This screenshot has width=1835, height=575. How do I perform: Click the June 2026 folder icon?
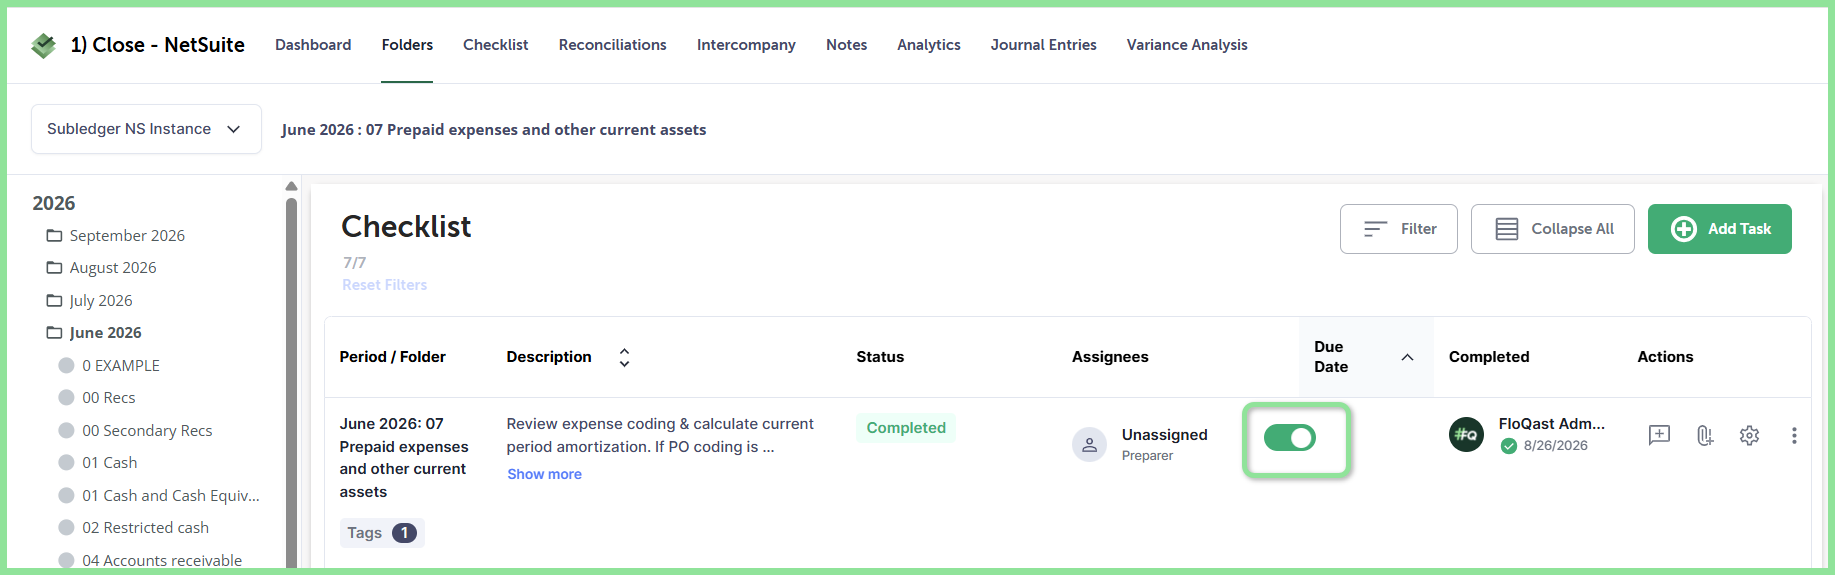click(54, 333)
